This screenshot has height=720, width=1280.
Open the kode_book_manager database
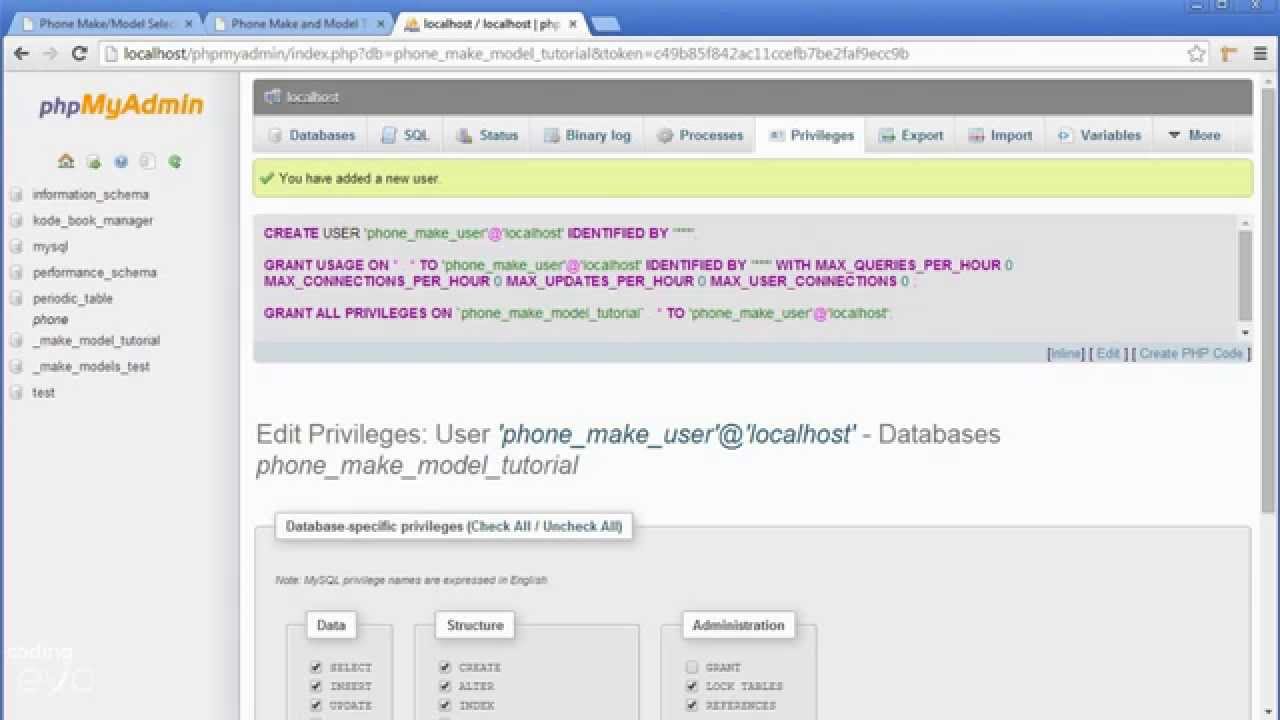pos(92,221)
